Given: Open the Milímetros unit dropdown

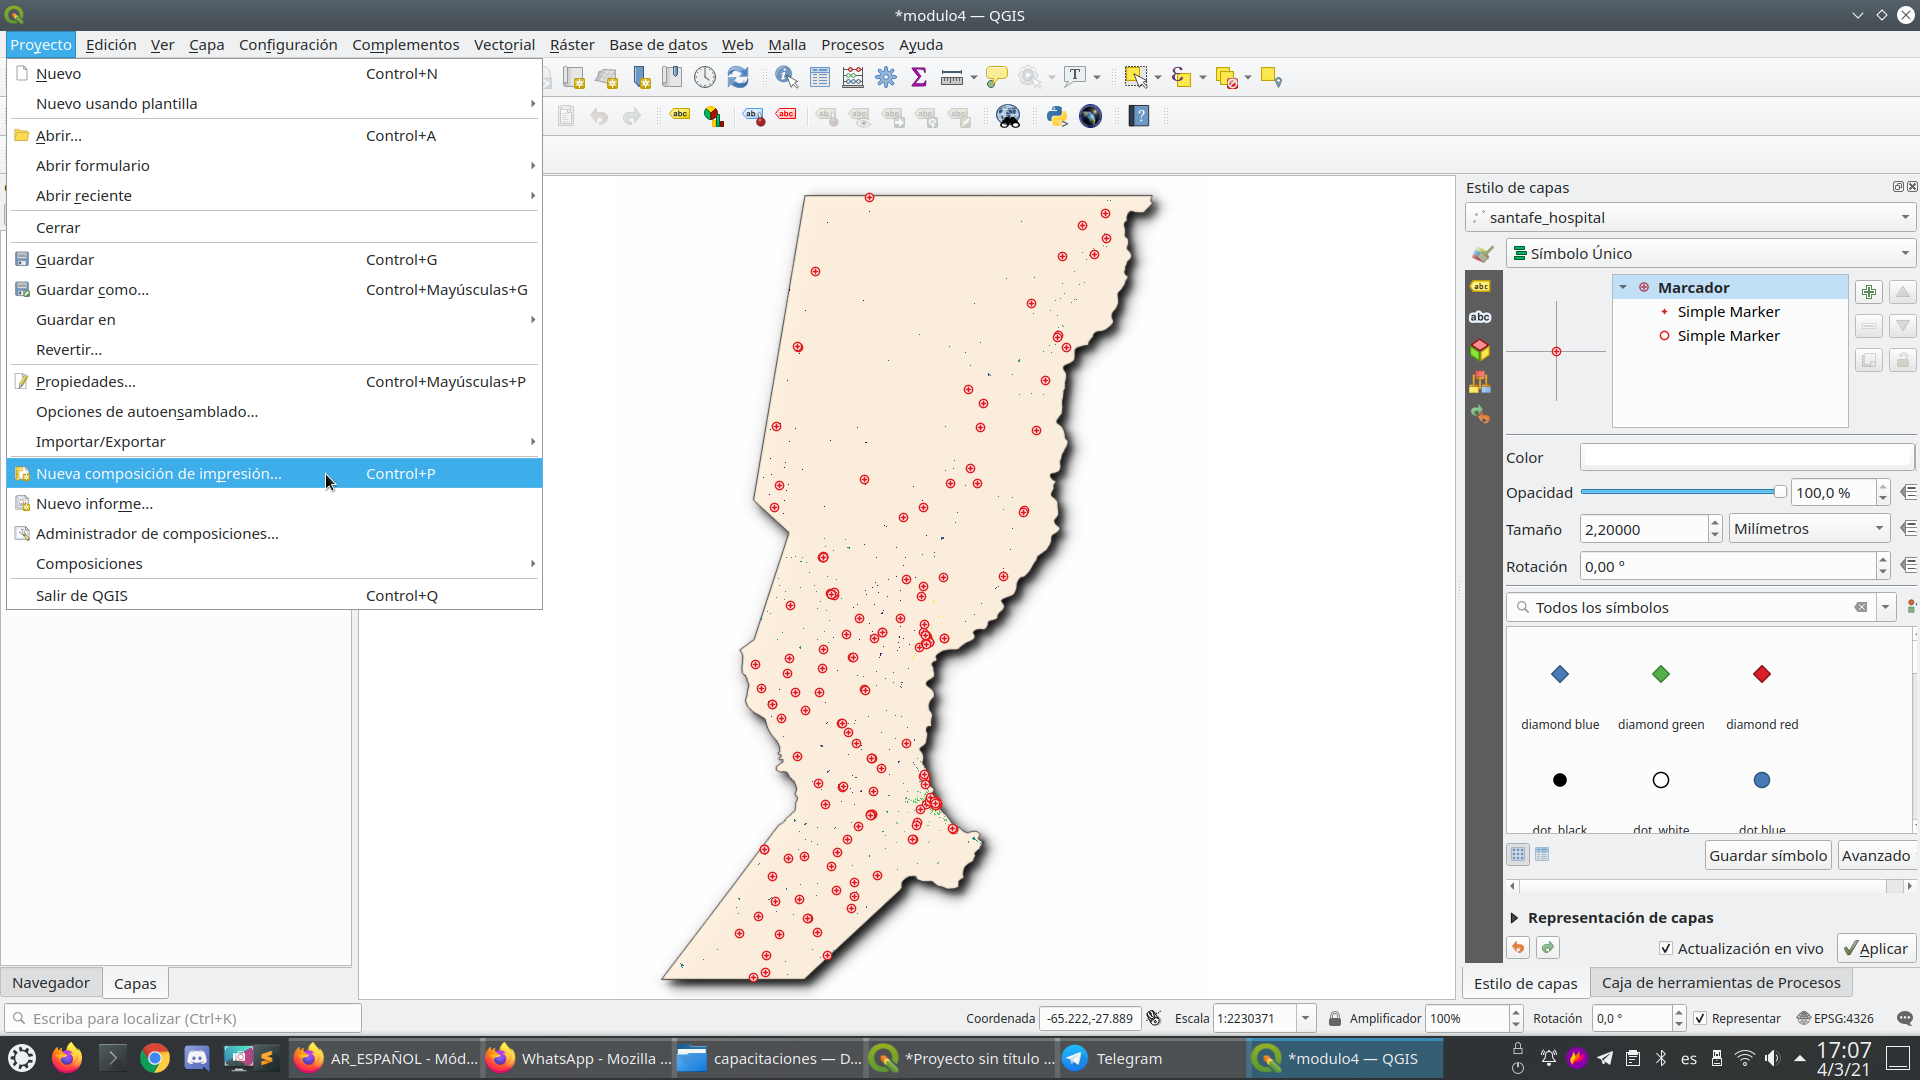Looking at the screenshot, I should click(x=1809, y=529).
